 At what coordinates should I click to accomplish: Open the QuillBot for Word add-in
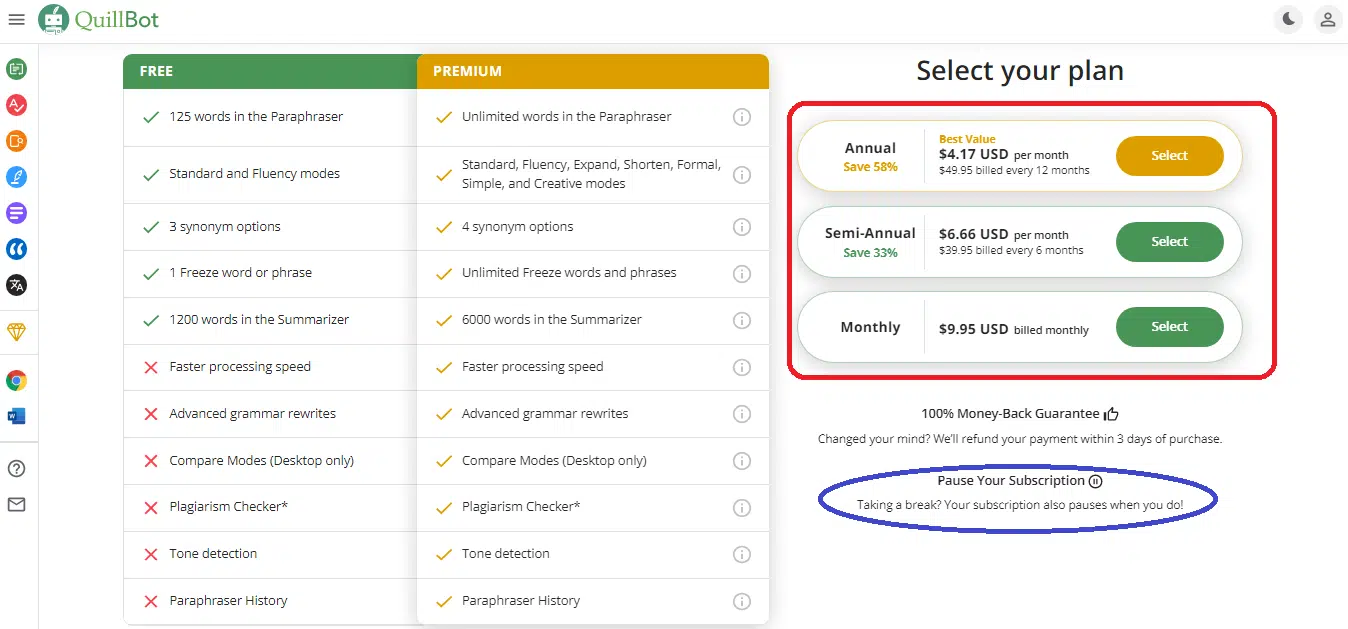click(16, 417)
